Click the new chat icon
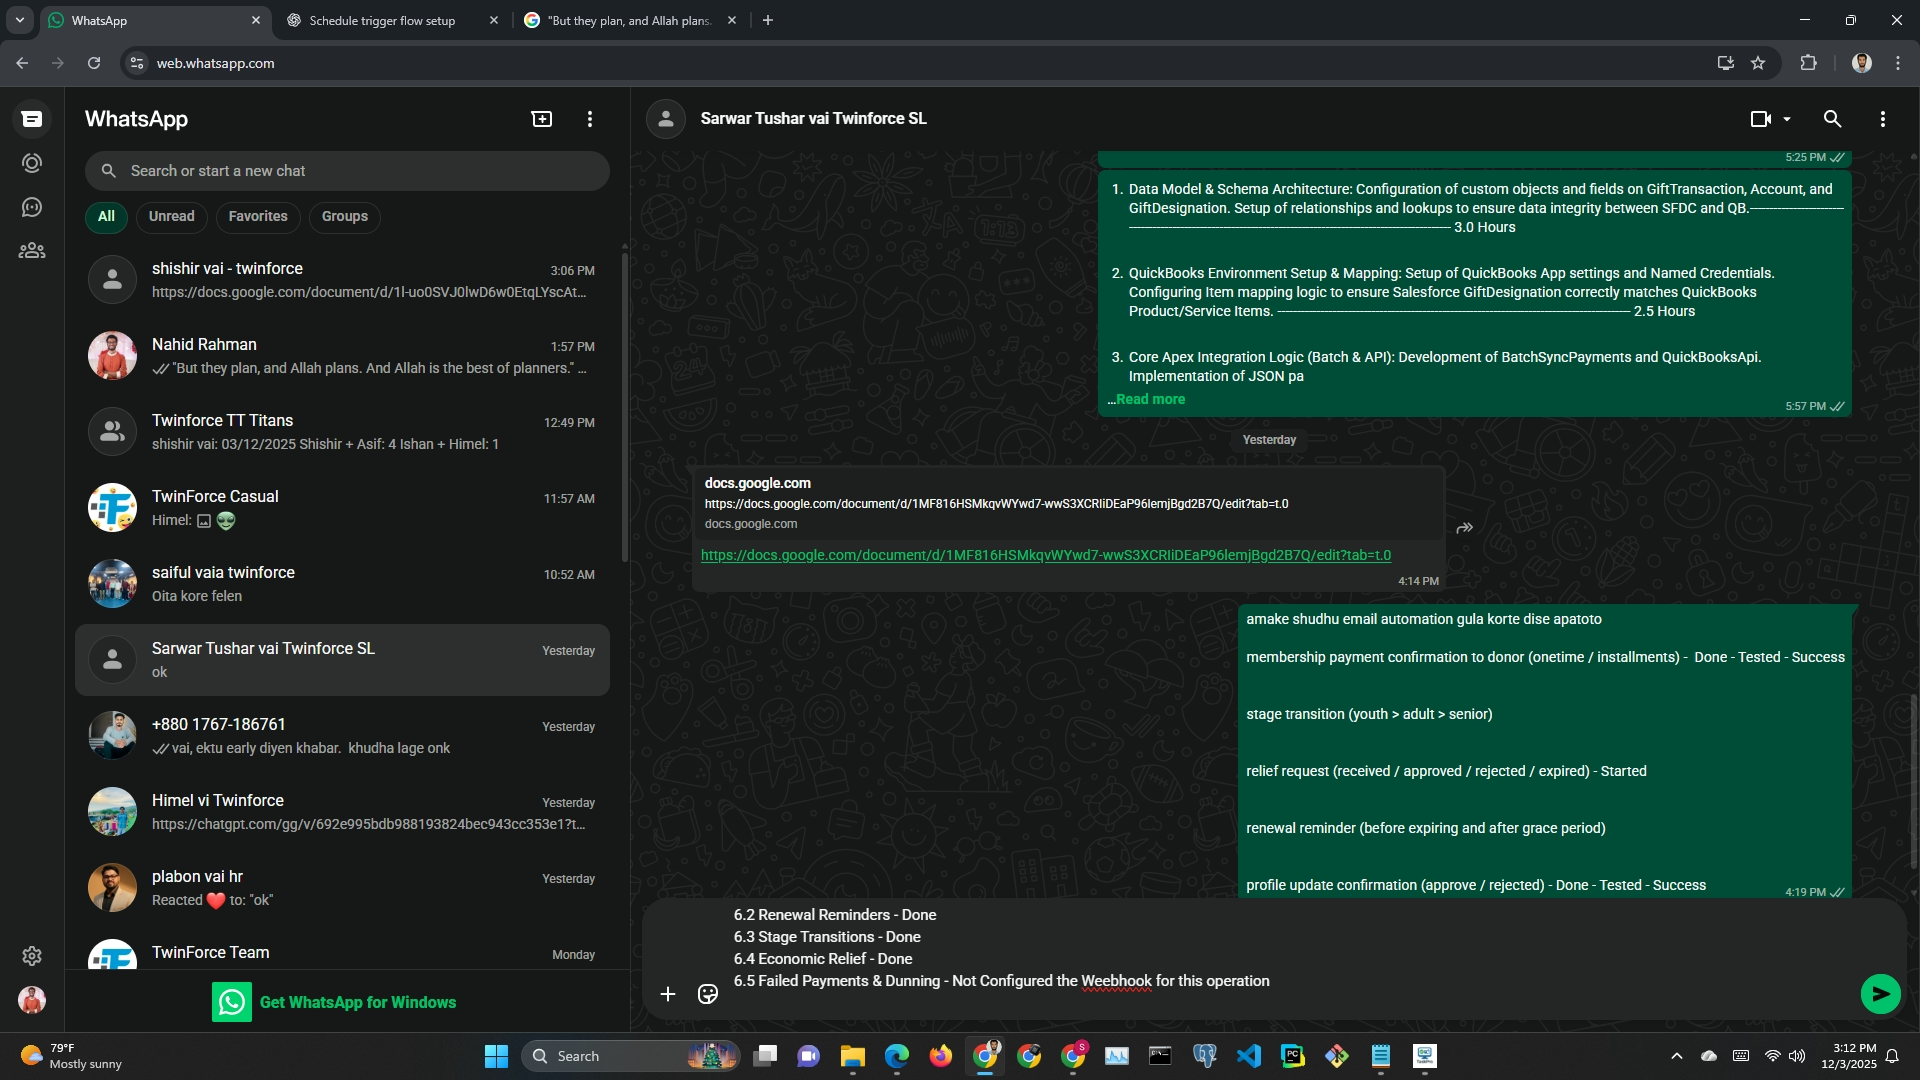 coord(541,119)
